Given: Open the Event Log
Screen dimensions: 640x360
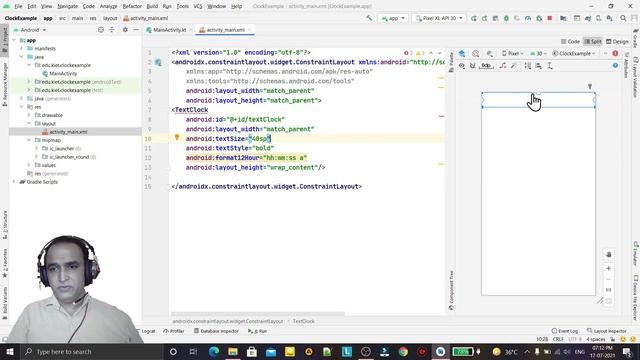Looking at the screenshot, I should (x=565, y=331).
